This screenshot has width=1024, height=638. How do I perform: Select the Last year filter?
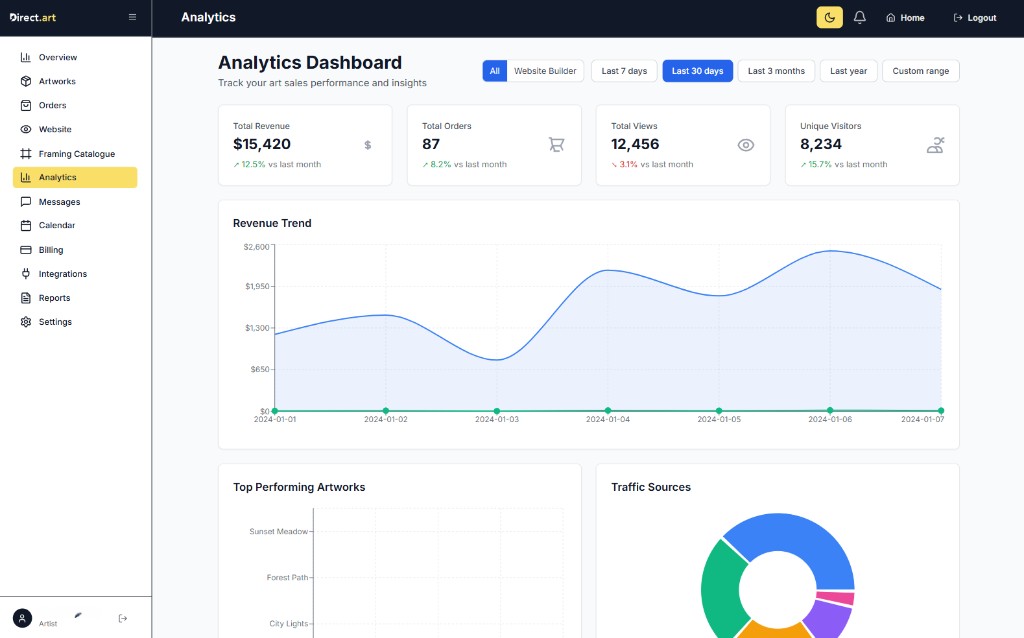click(x=848, y=70)
